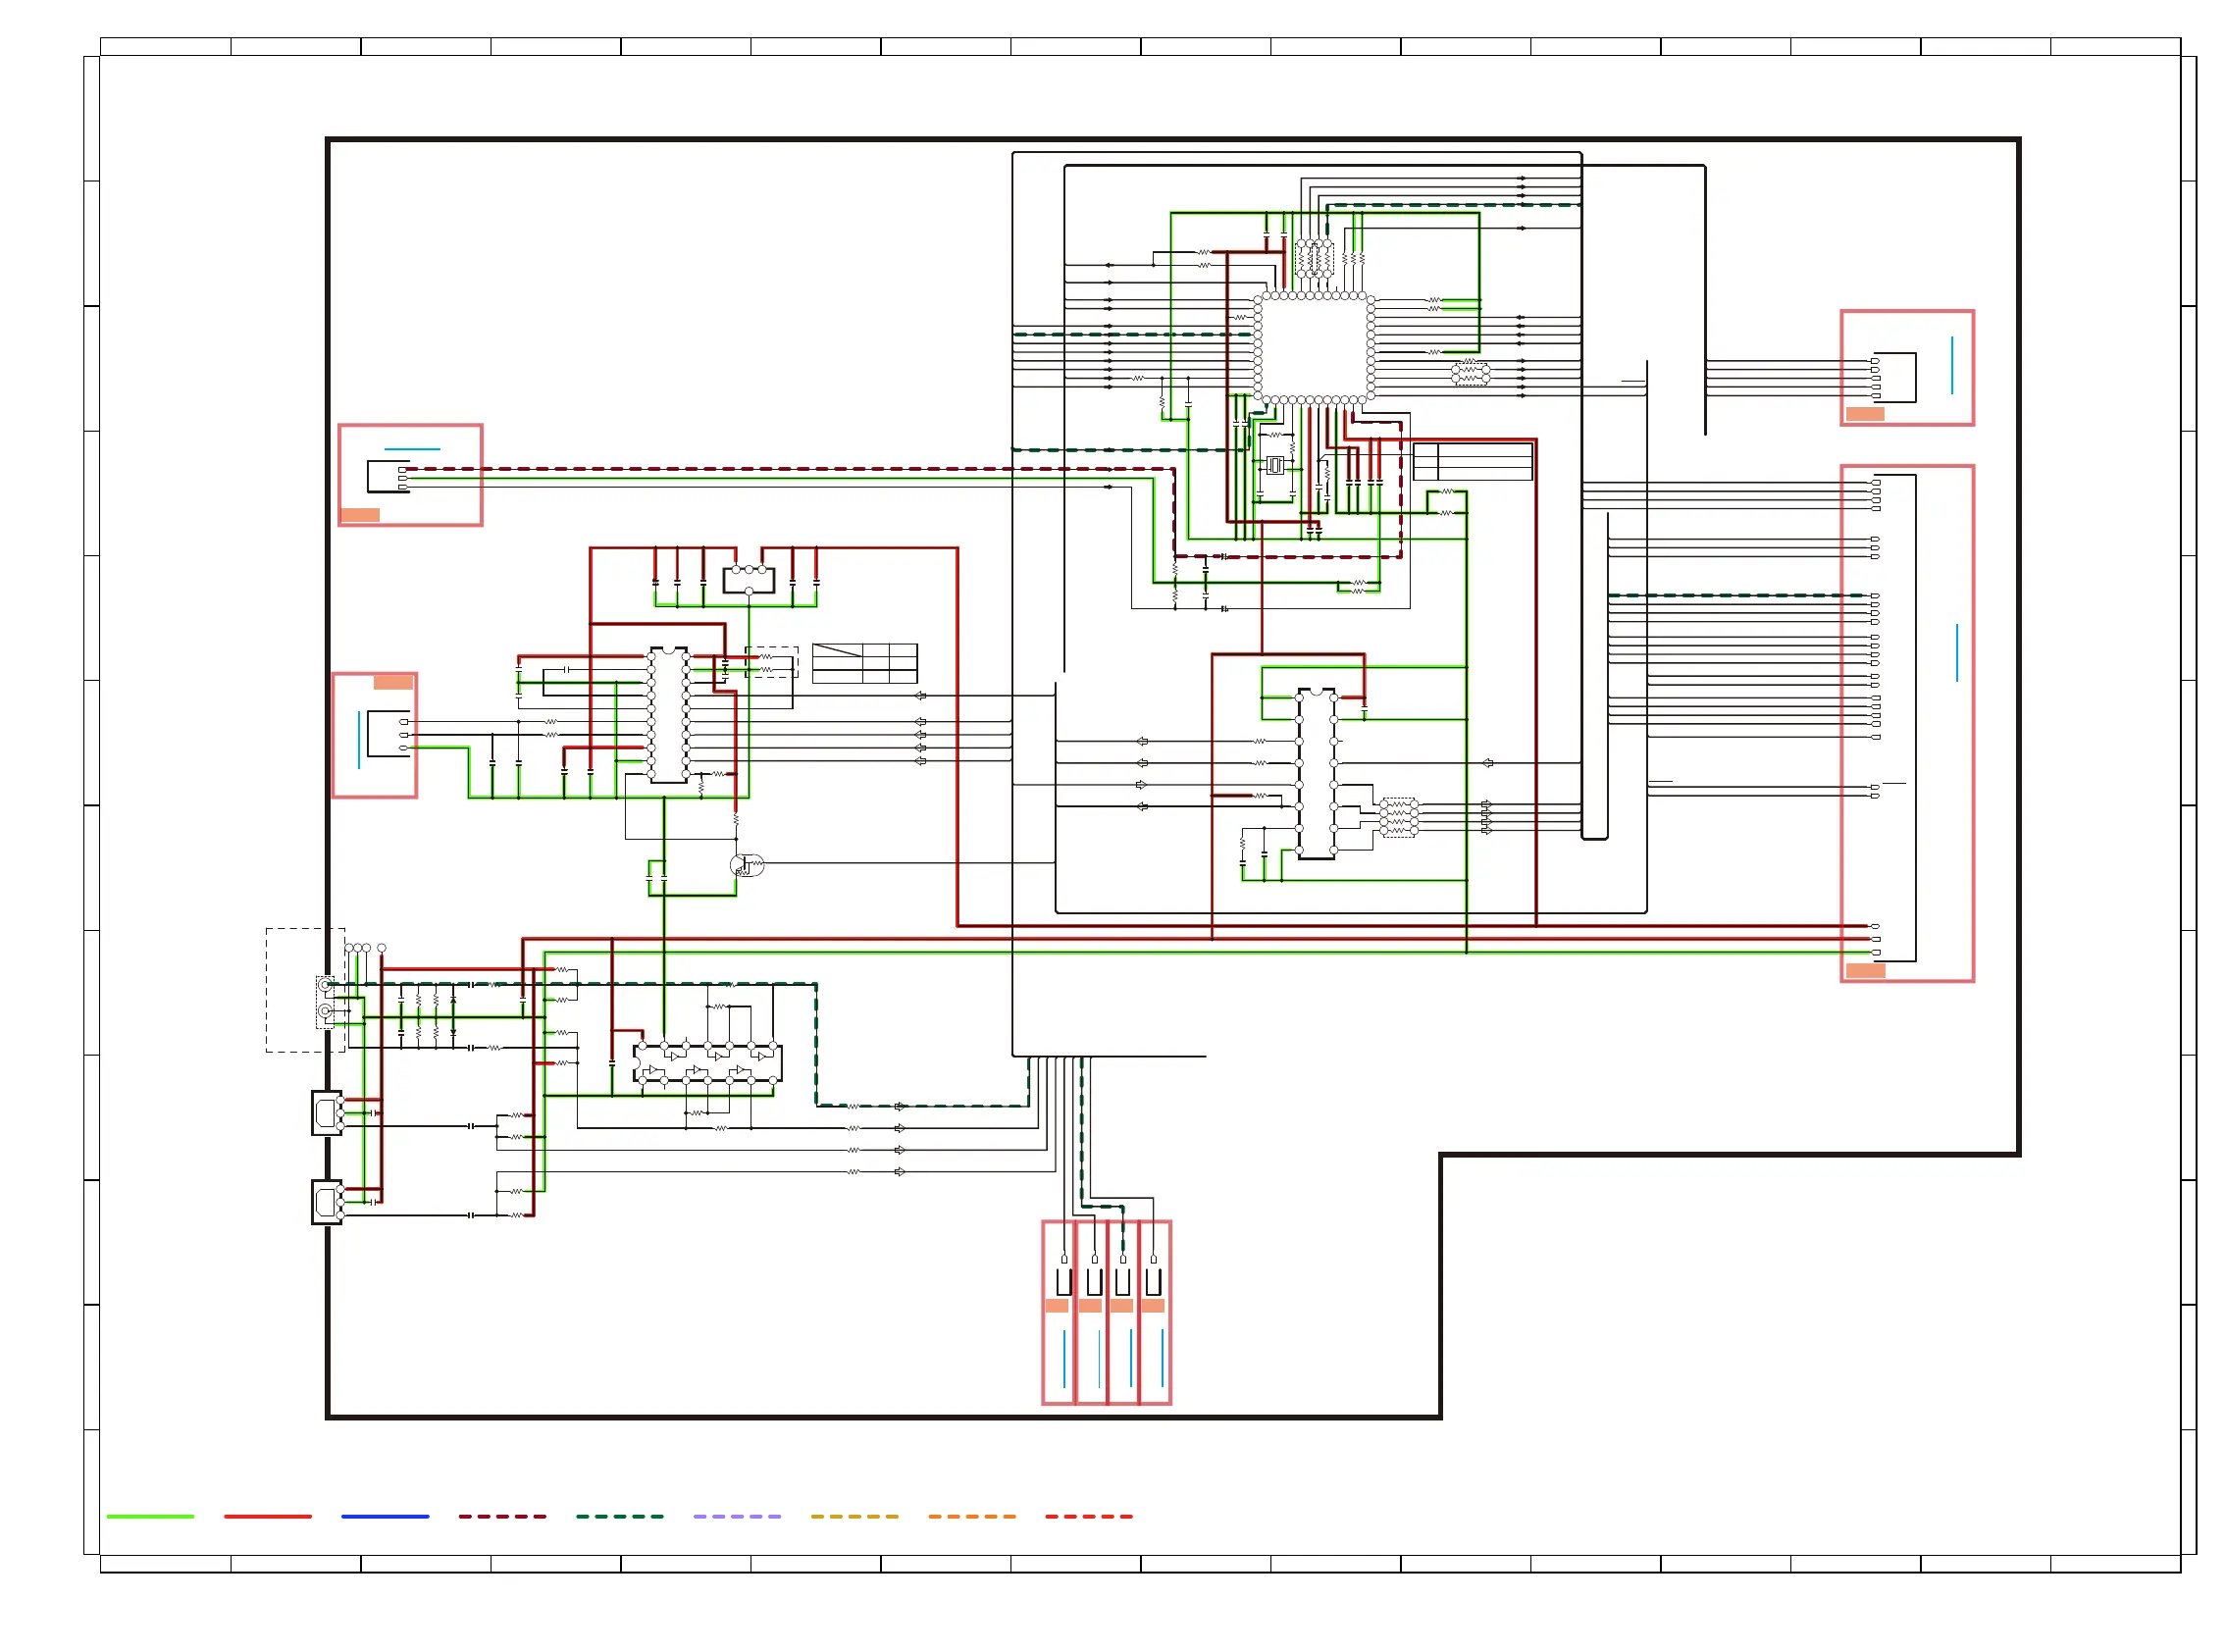Click the solid green legend line
This screenshot has width=2225, height=1652.
click(150, 1517)
